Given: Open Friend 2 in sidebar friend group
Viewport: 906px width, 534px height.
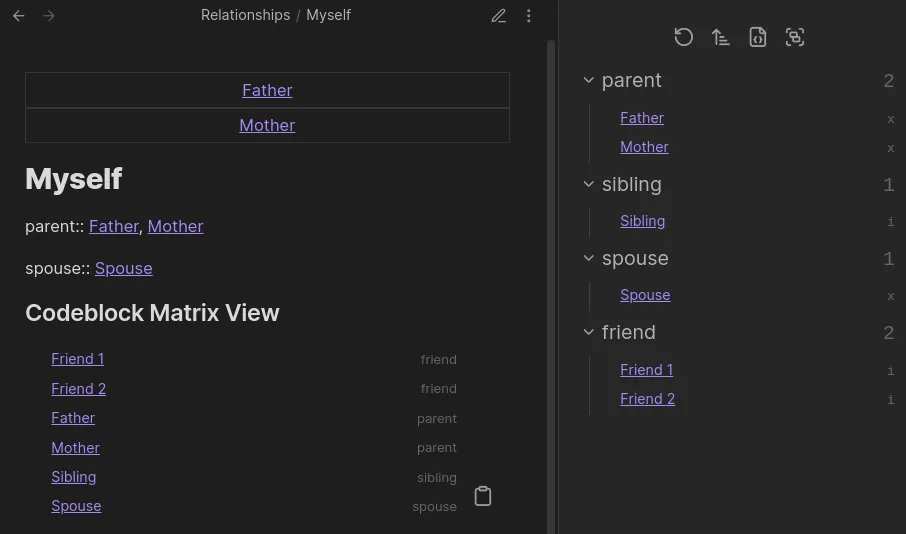Looking at the screenshot, I should coord(647,399).
